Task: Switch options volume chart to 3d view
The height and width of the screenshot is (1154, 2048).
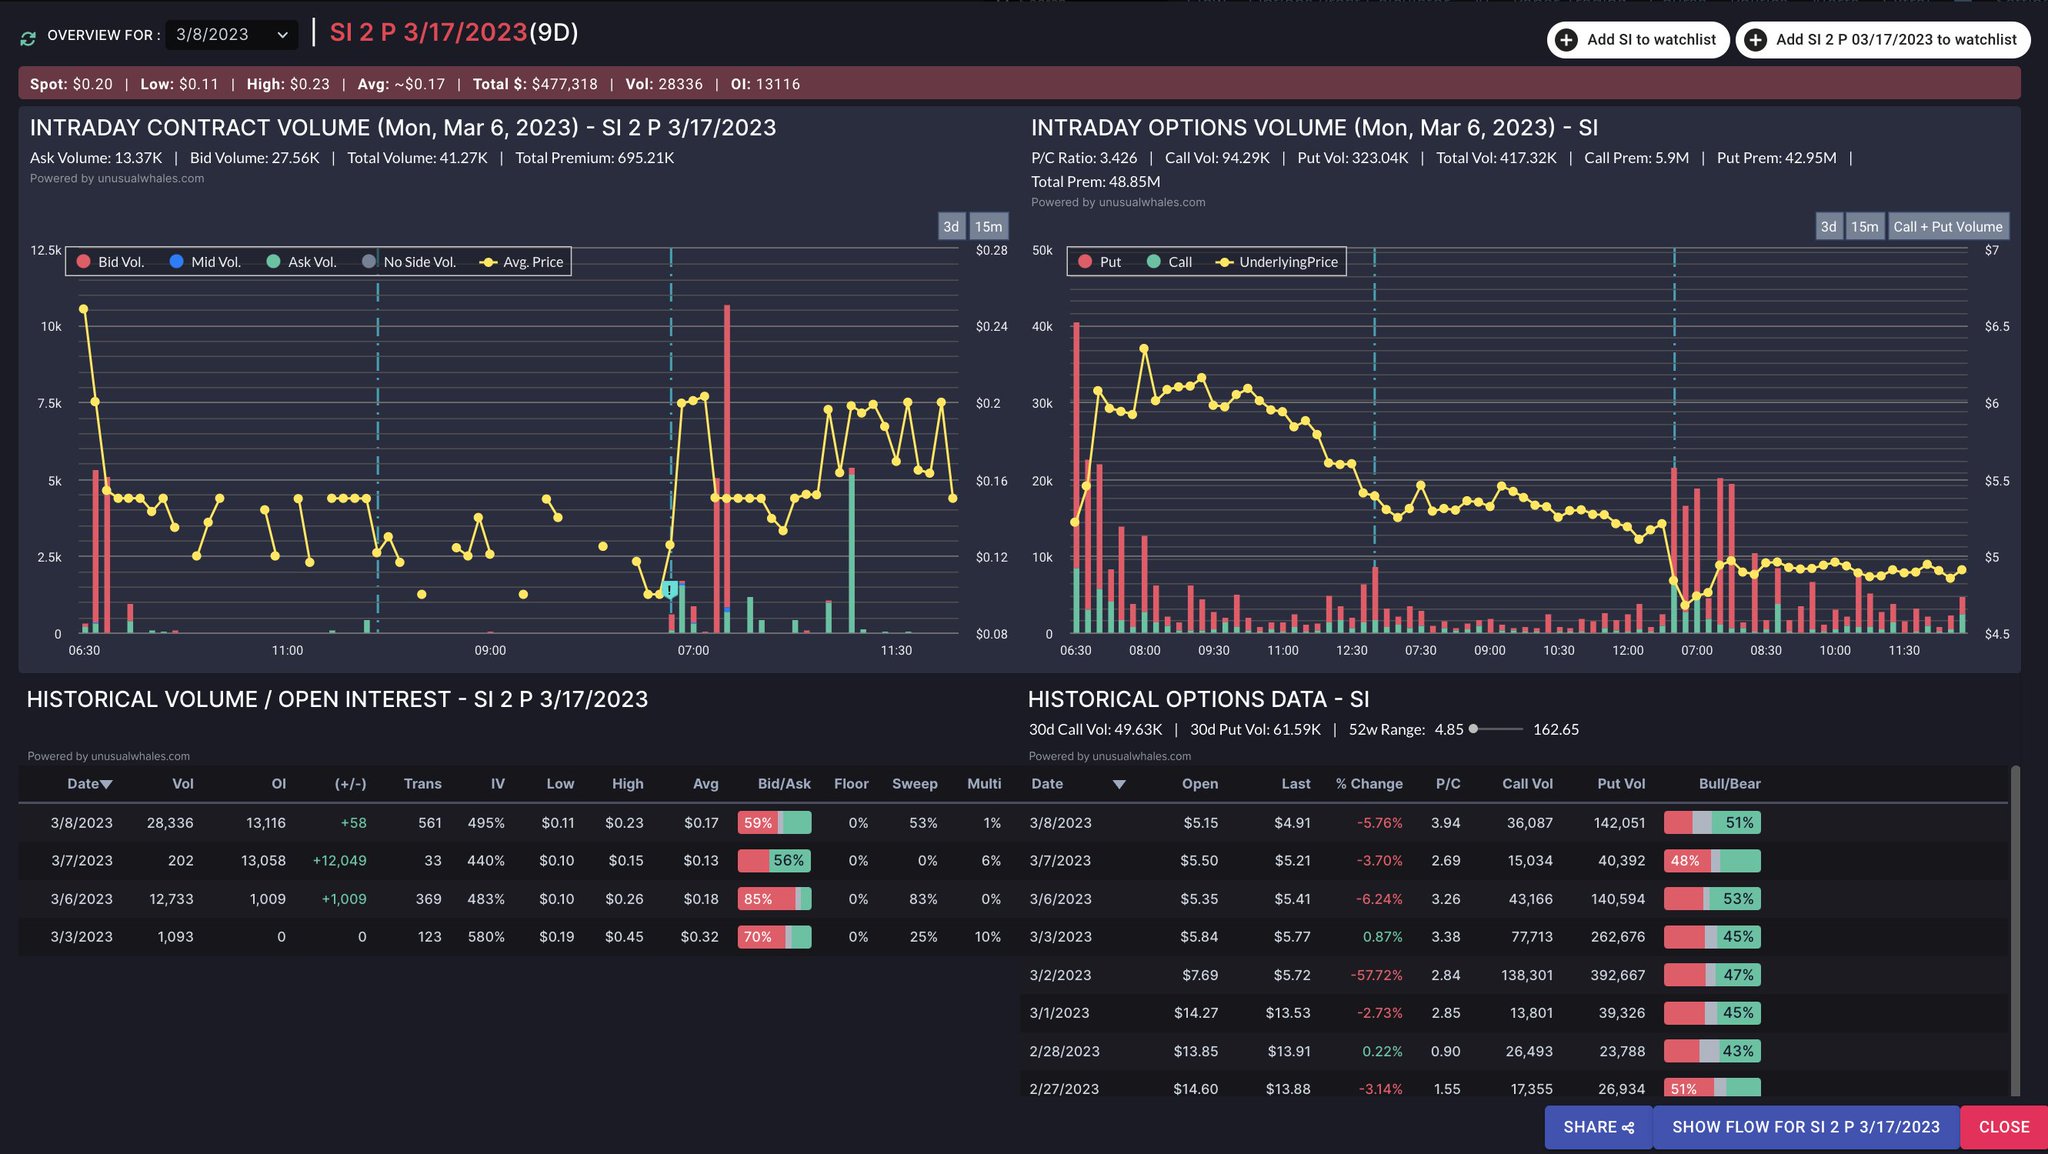Action: point(1828,226)
